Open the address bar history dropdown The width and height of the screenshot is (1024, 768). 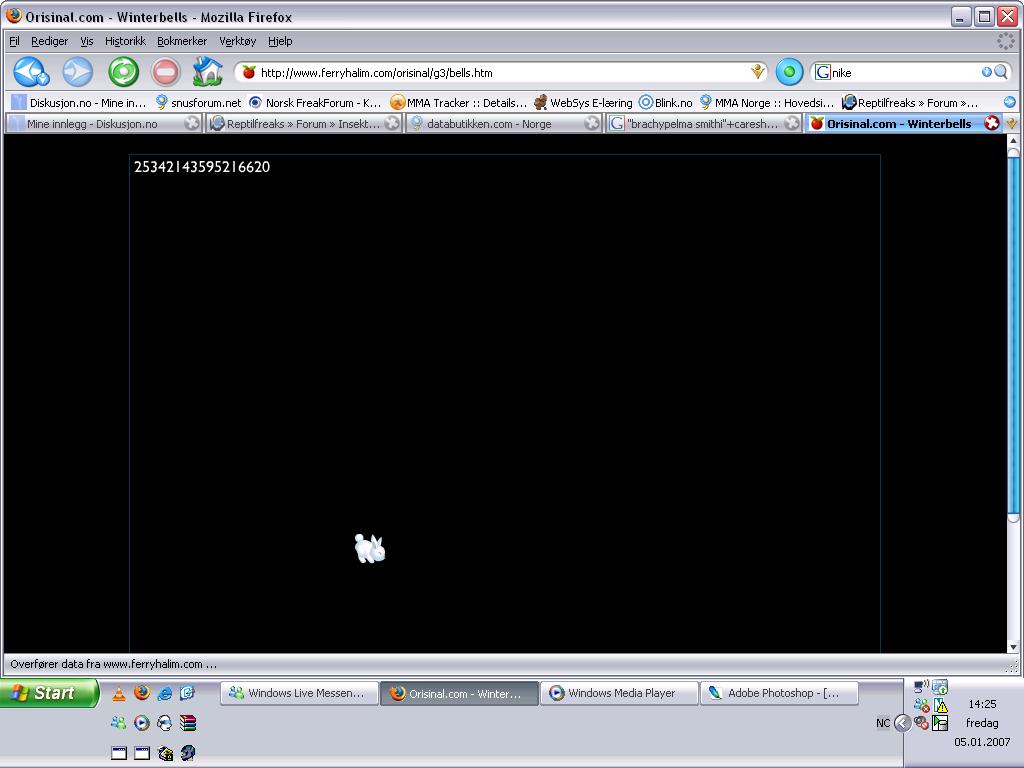click(x=758, y=72)
